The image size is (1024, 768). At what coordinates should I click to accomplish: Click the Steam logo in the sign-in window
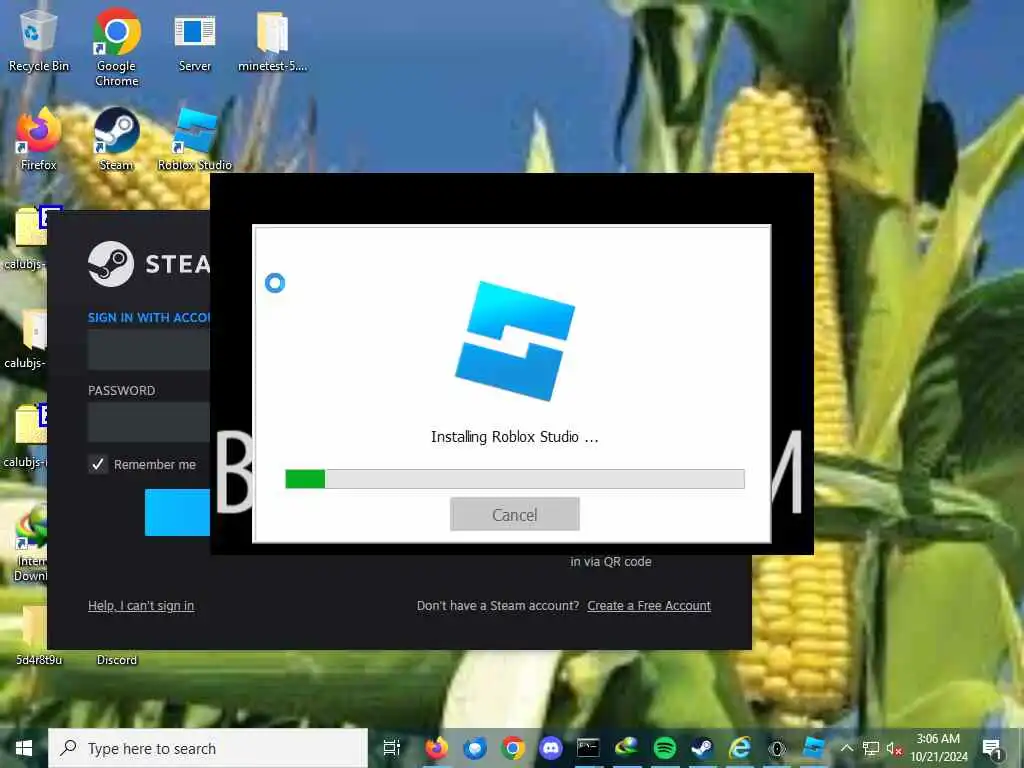click(x=111, y=264)
